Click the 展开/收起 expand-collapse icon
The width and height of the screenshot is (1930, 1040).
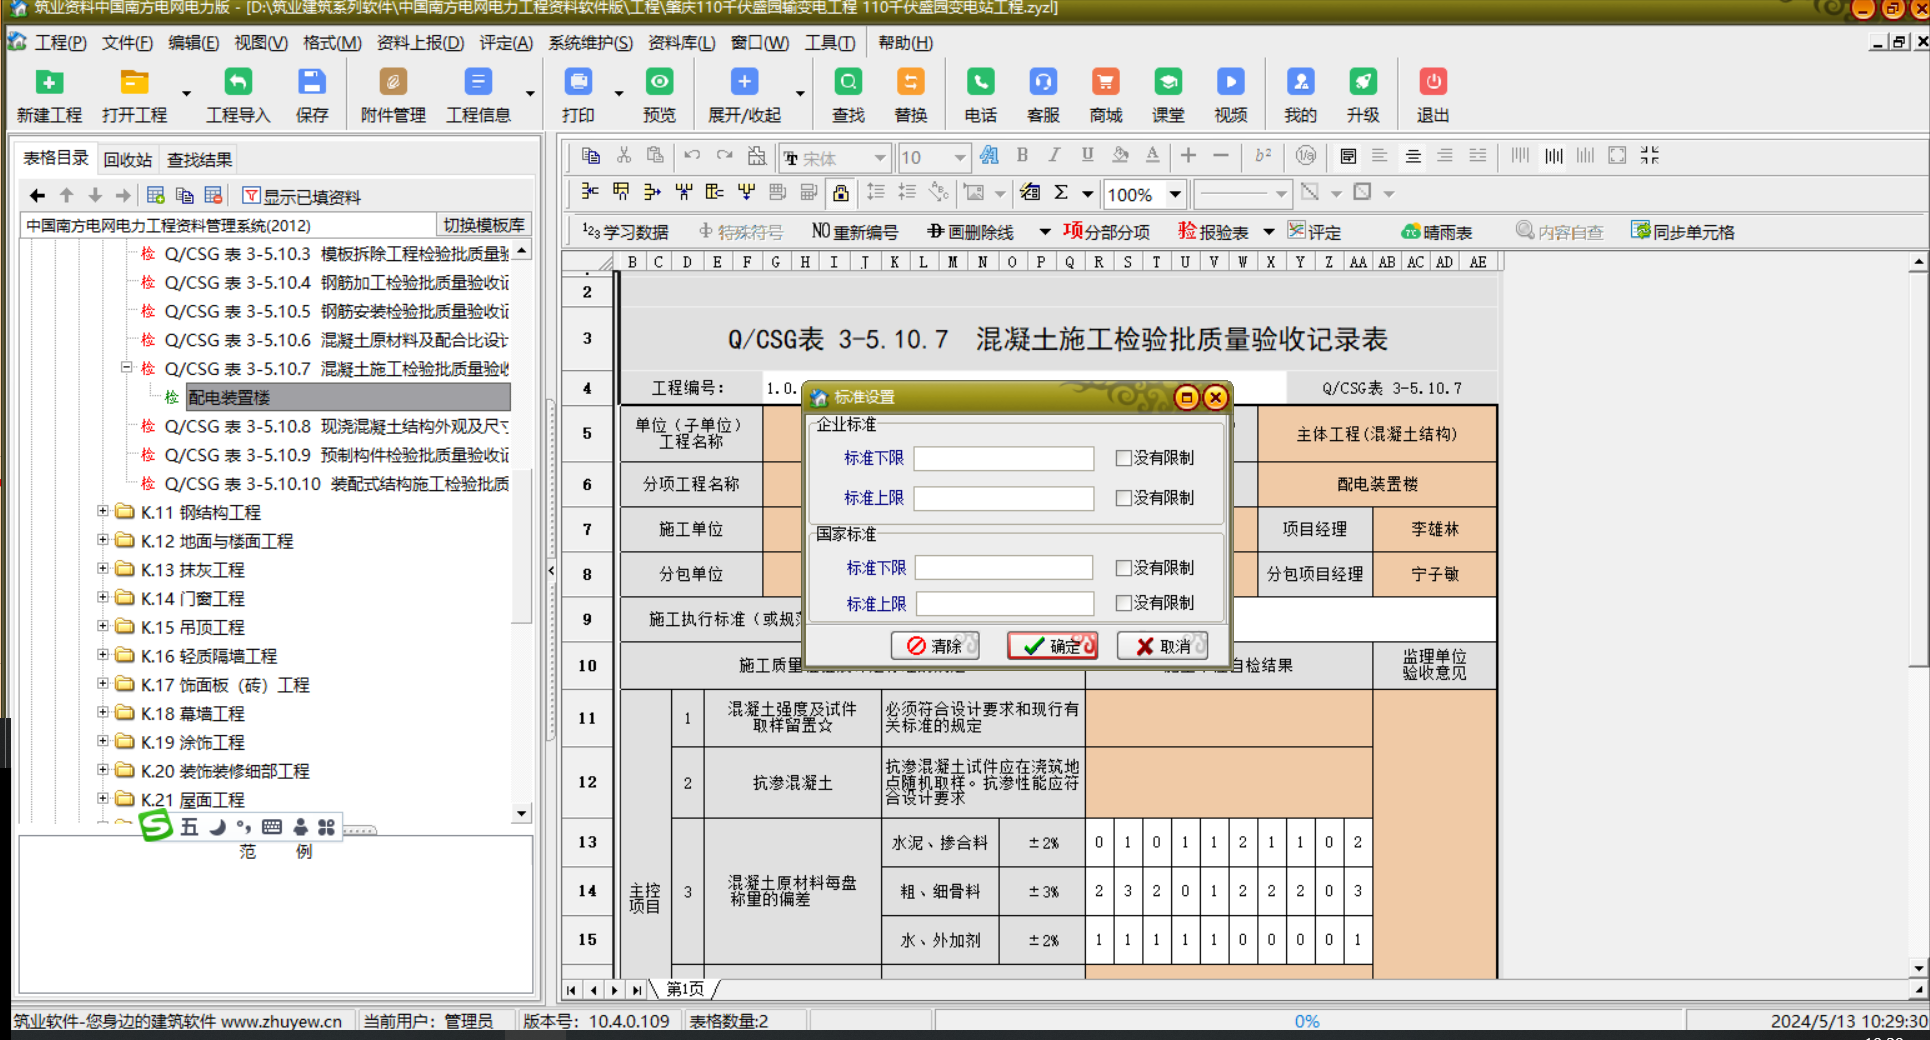pyautogui.click(x=744, y=83)
